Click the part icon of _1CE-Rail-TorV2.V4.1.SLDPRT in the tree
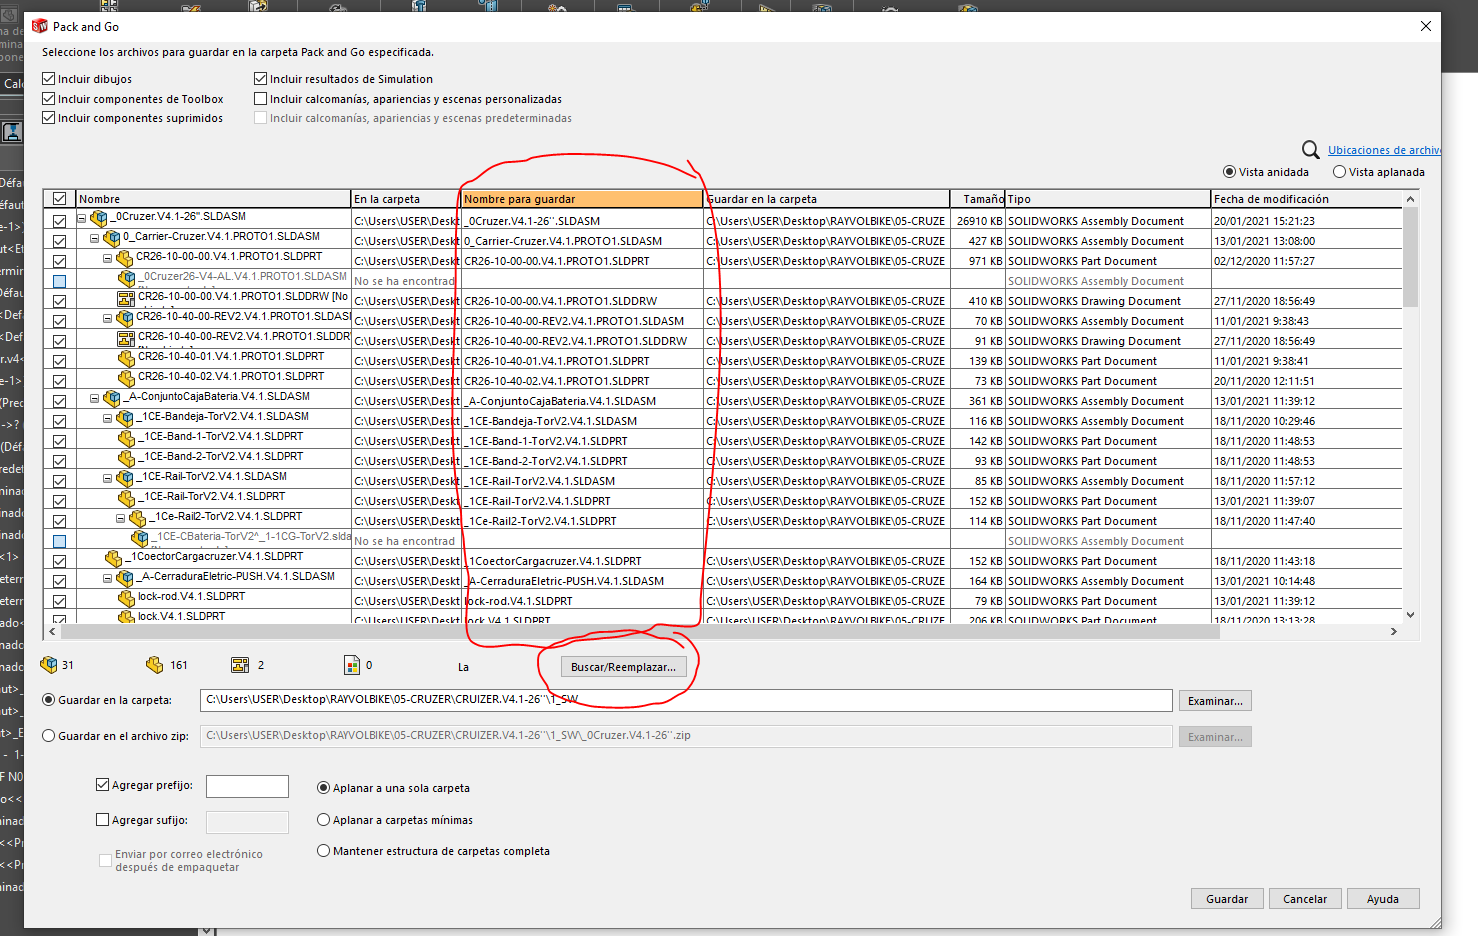 click(x=127, y=497)
